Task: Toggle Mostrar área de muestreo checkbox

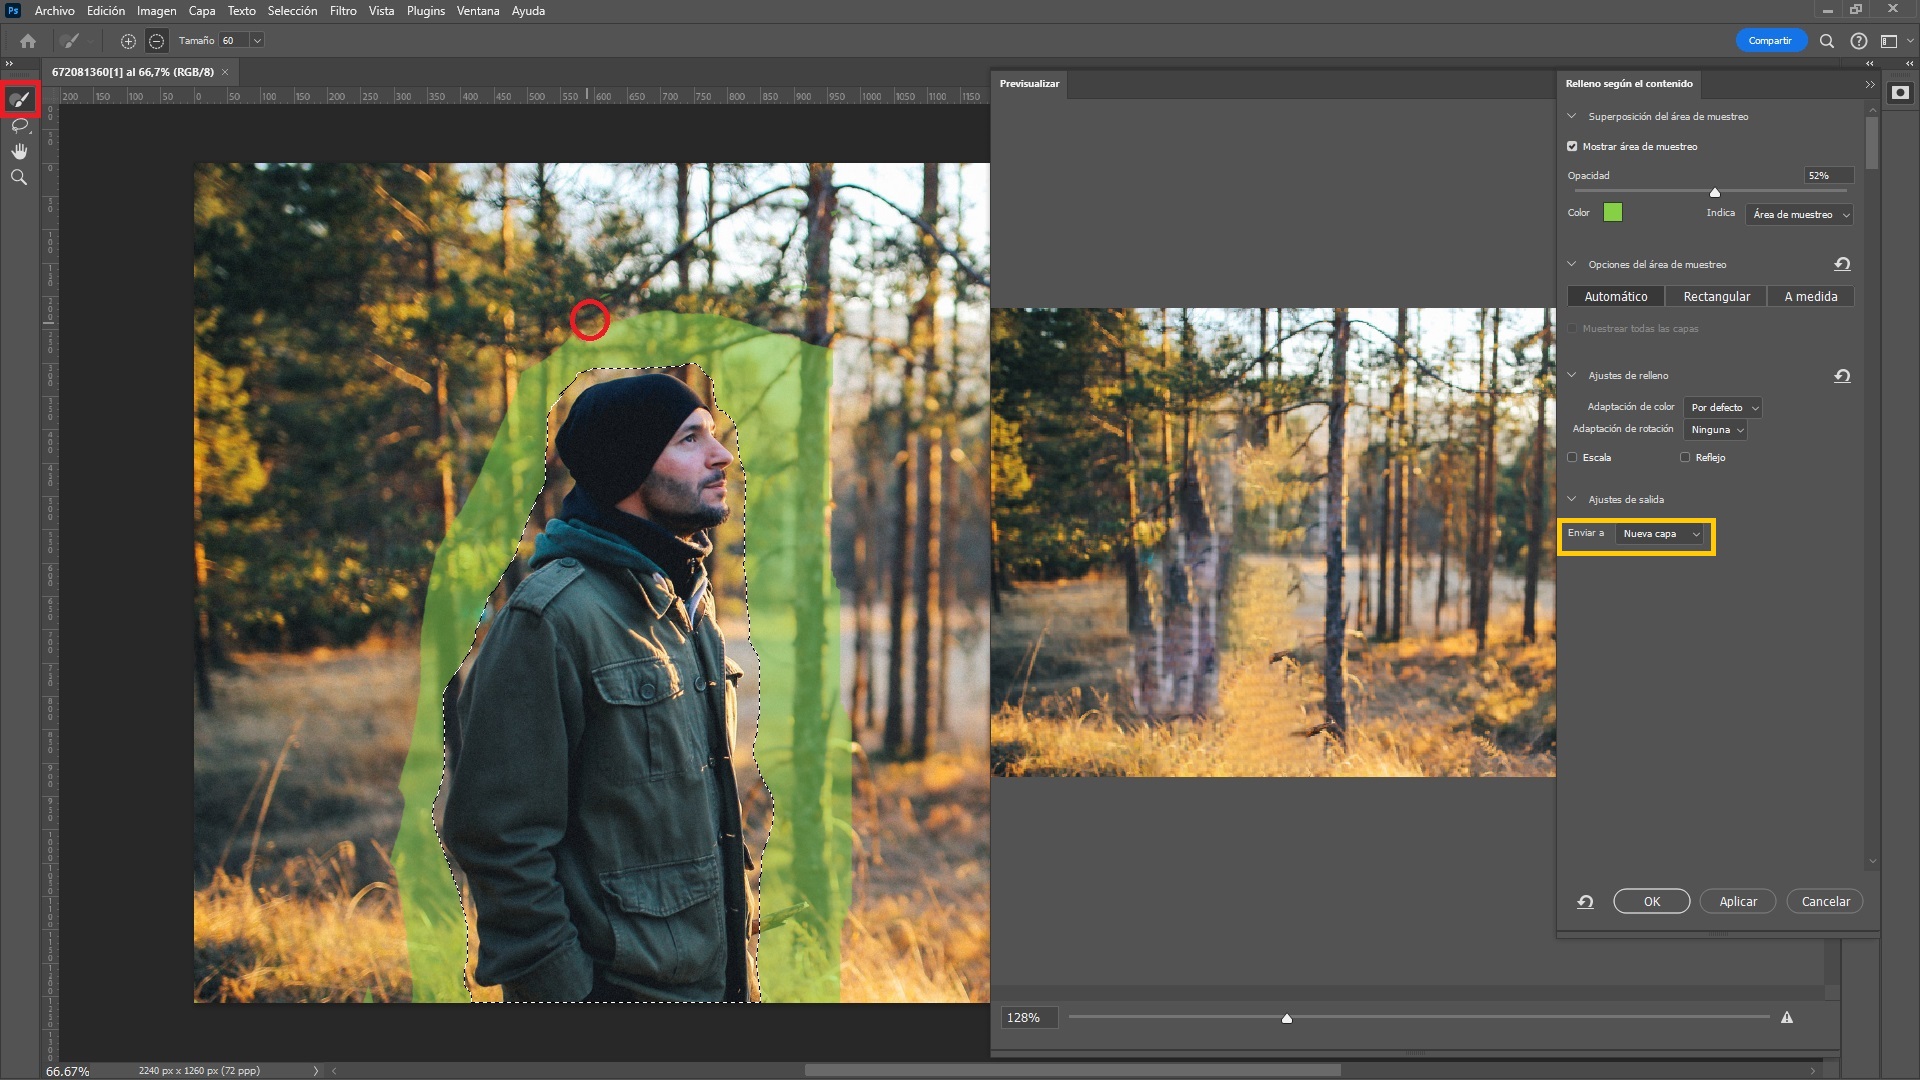Action: (x=1572, y=147)
